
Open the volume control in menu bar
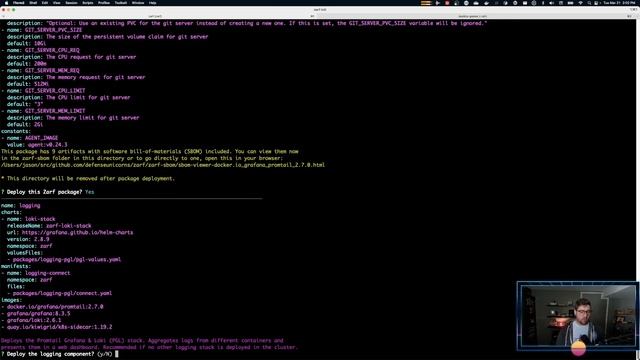coord(551,2)
